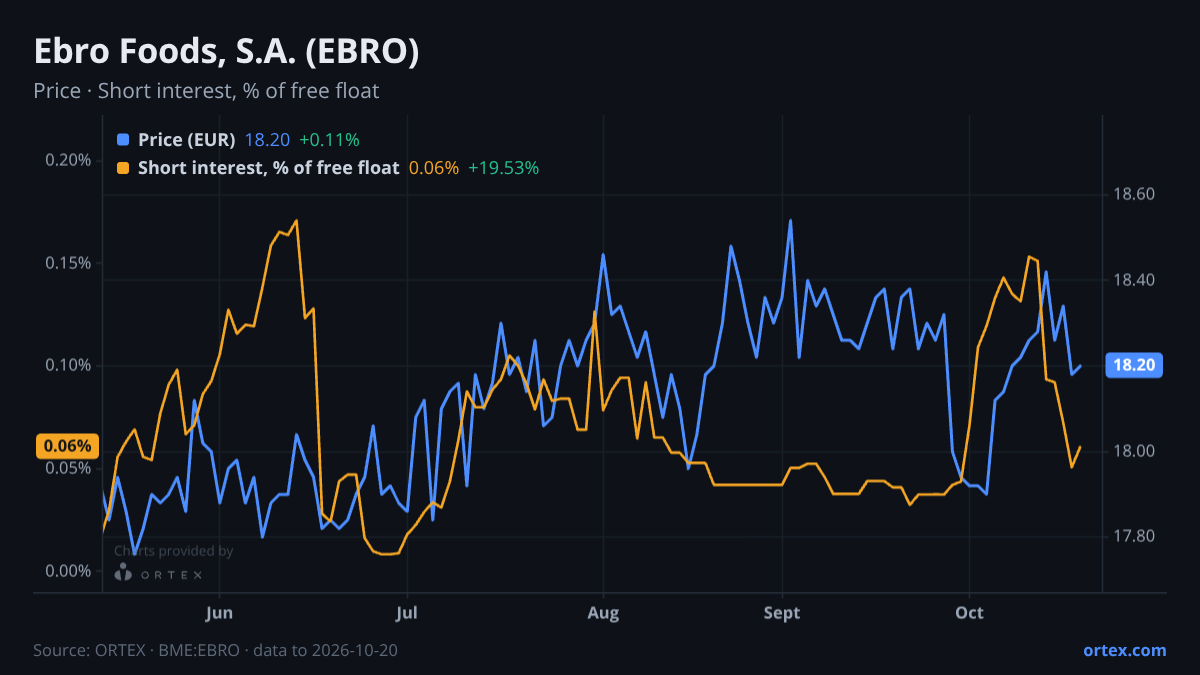This screenshot has height=675, width=1200.
Task: Click the source text footer
Action: [215, 650]
